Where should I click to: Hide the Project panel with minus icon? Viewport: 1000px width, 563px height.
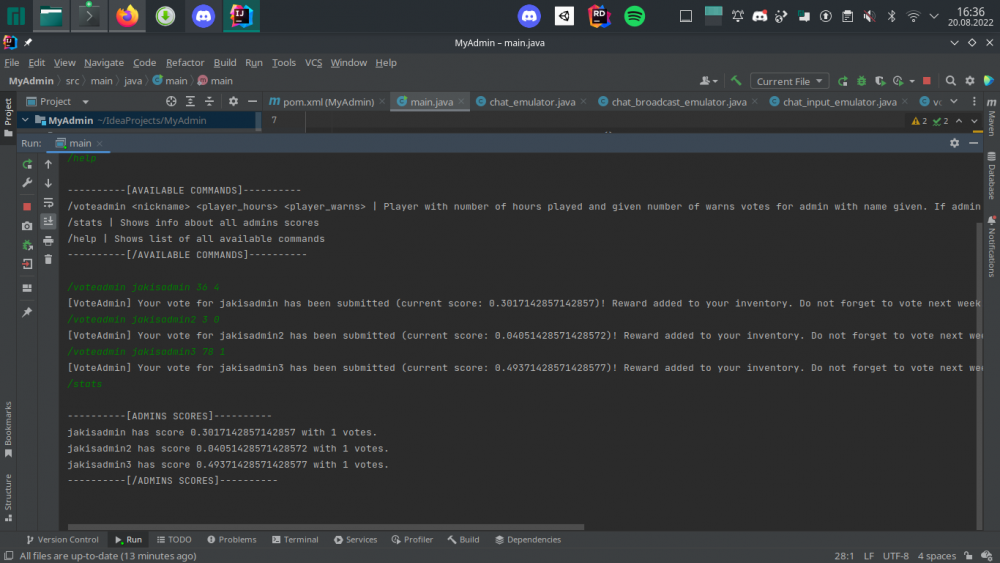[x=253, y=101]
